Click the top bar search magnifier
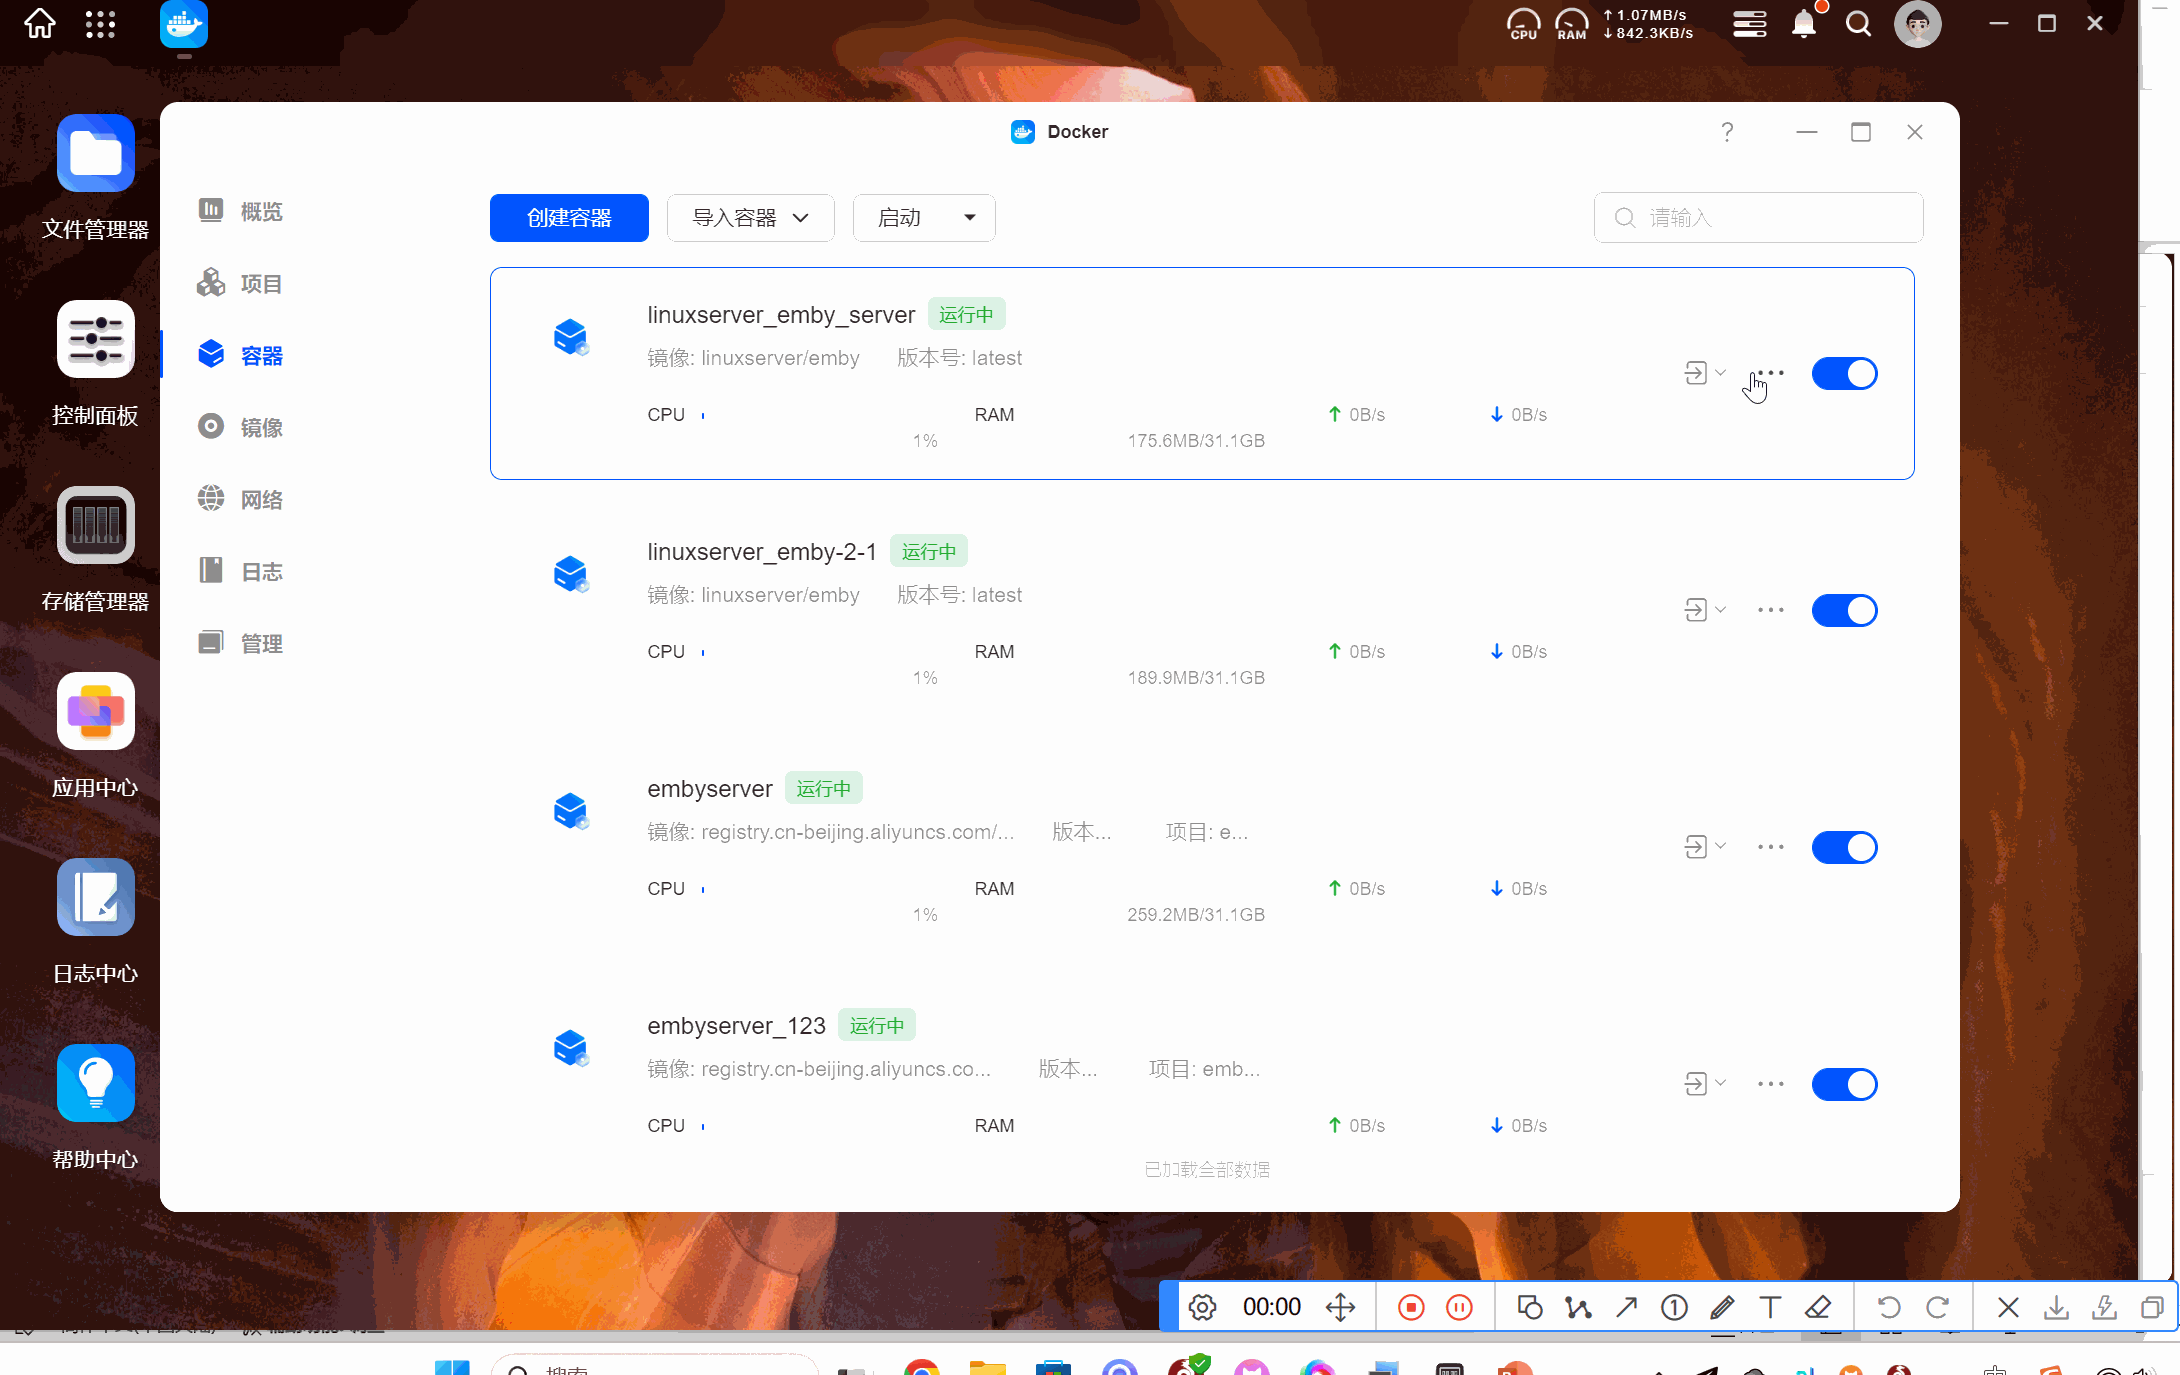The height and width of the screenshot is (1375, 2180). (1858, 24)
